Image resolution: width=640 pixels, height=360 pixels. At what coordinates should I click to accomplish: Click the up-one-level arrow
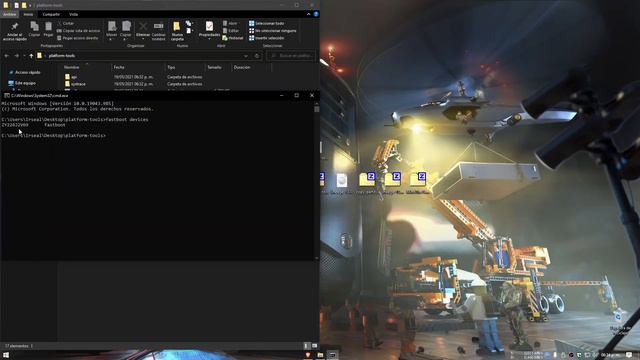[31, 56]
